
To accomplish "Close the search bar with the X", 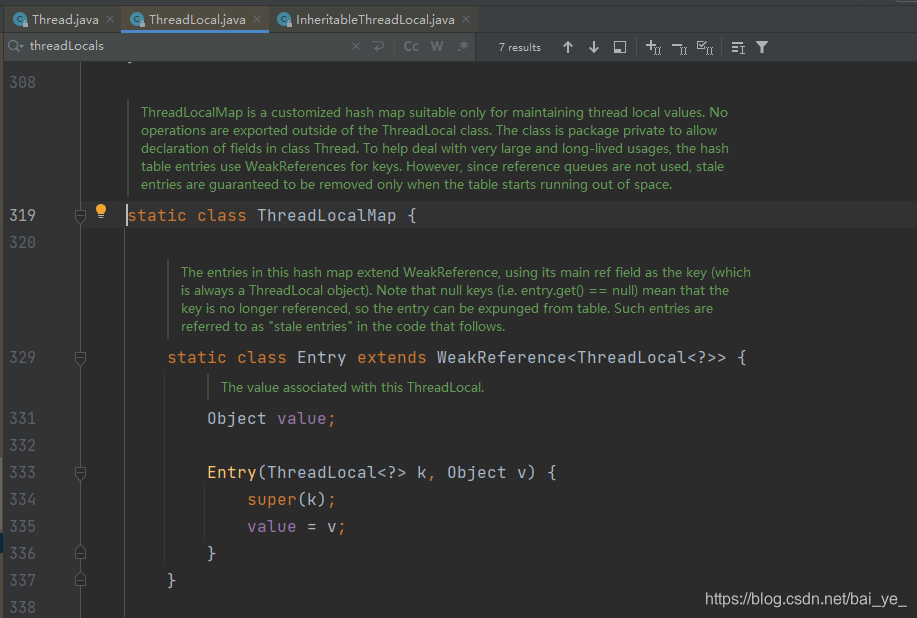I will (356, 46).
